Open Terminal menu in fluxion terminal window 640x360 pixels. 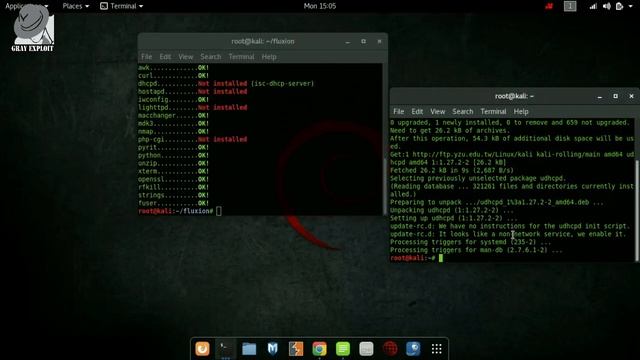pyautogui.click(x=241, y=57)
